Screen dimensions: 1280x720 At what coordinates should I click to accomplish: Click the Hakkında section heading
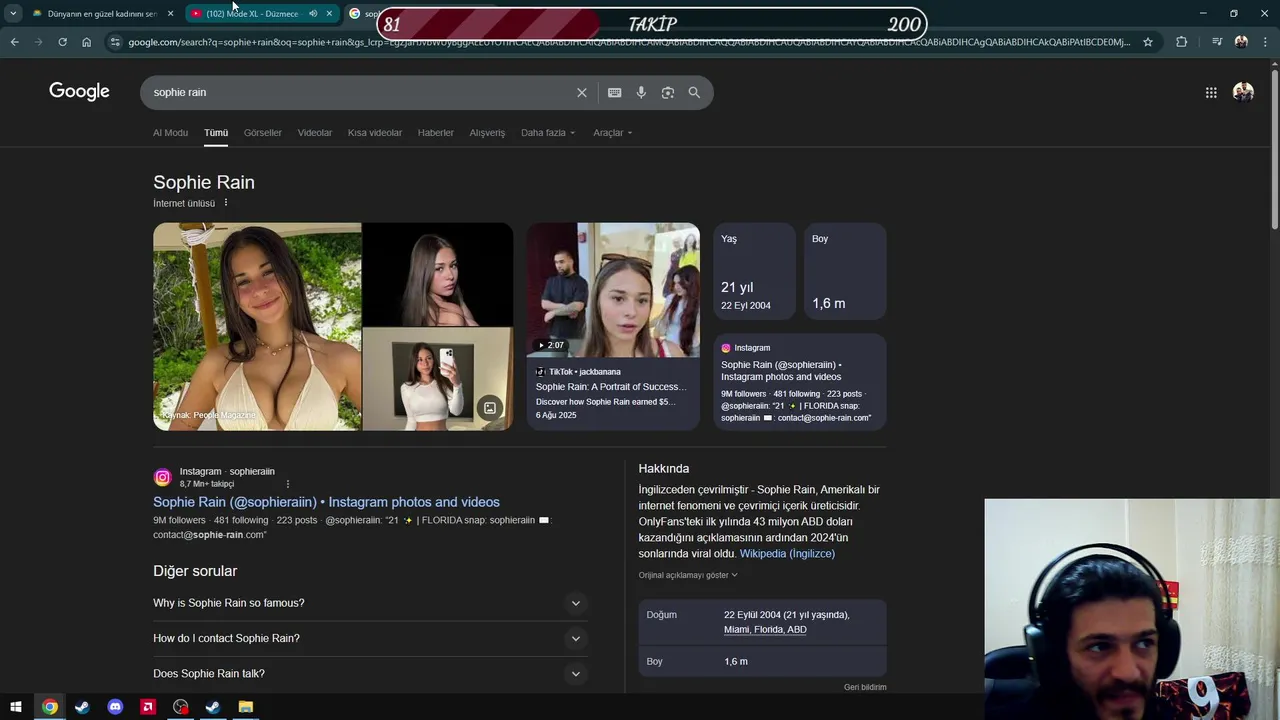664,468
